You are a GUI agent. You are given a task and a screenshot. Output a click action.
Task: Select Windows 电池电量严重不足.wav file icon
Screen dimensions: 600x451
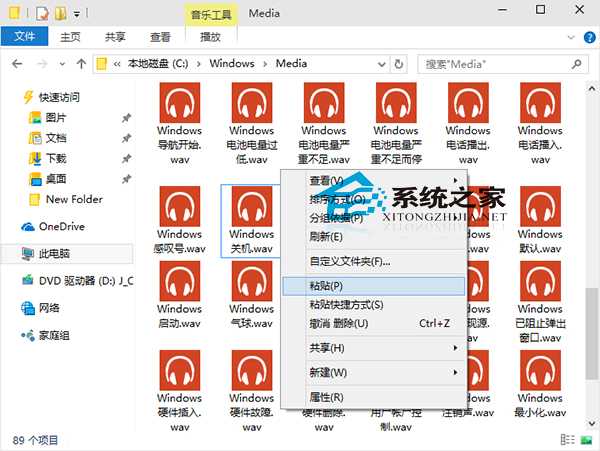pos(324,103)
